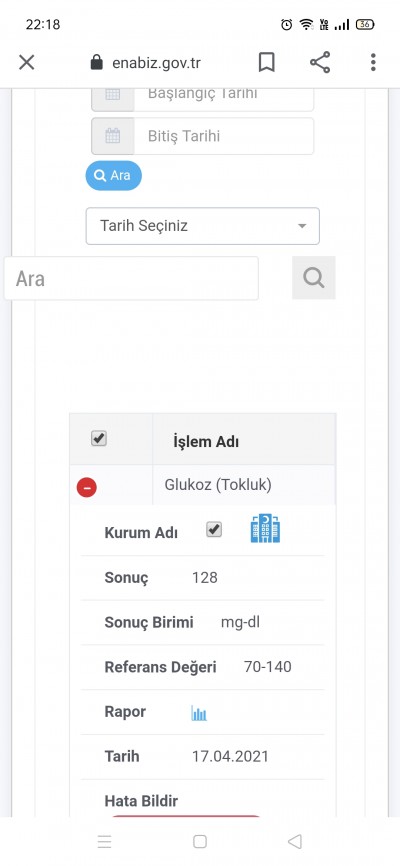Toggle the select-all checkbox in table header
The image size is (400, 866).
point(99,439)
